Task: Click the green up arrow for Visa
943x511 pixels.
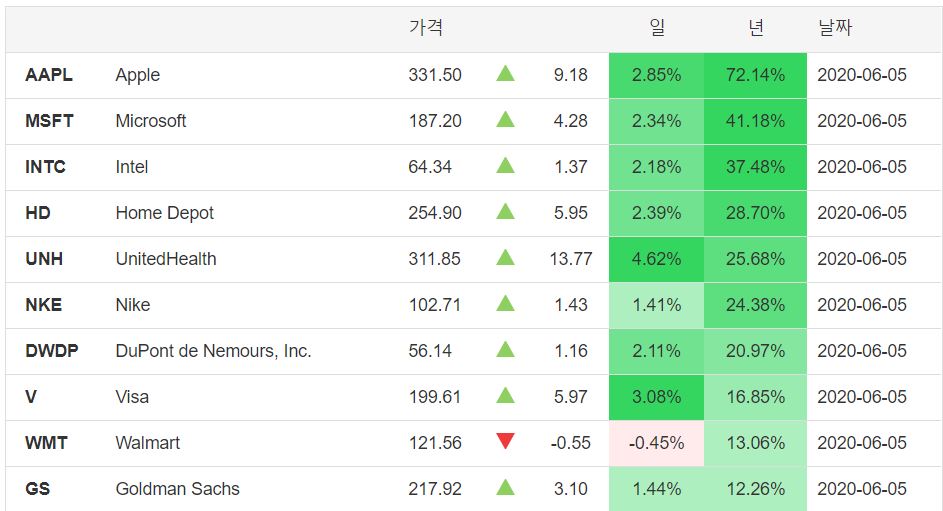Action: [505, 395]
